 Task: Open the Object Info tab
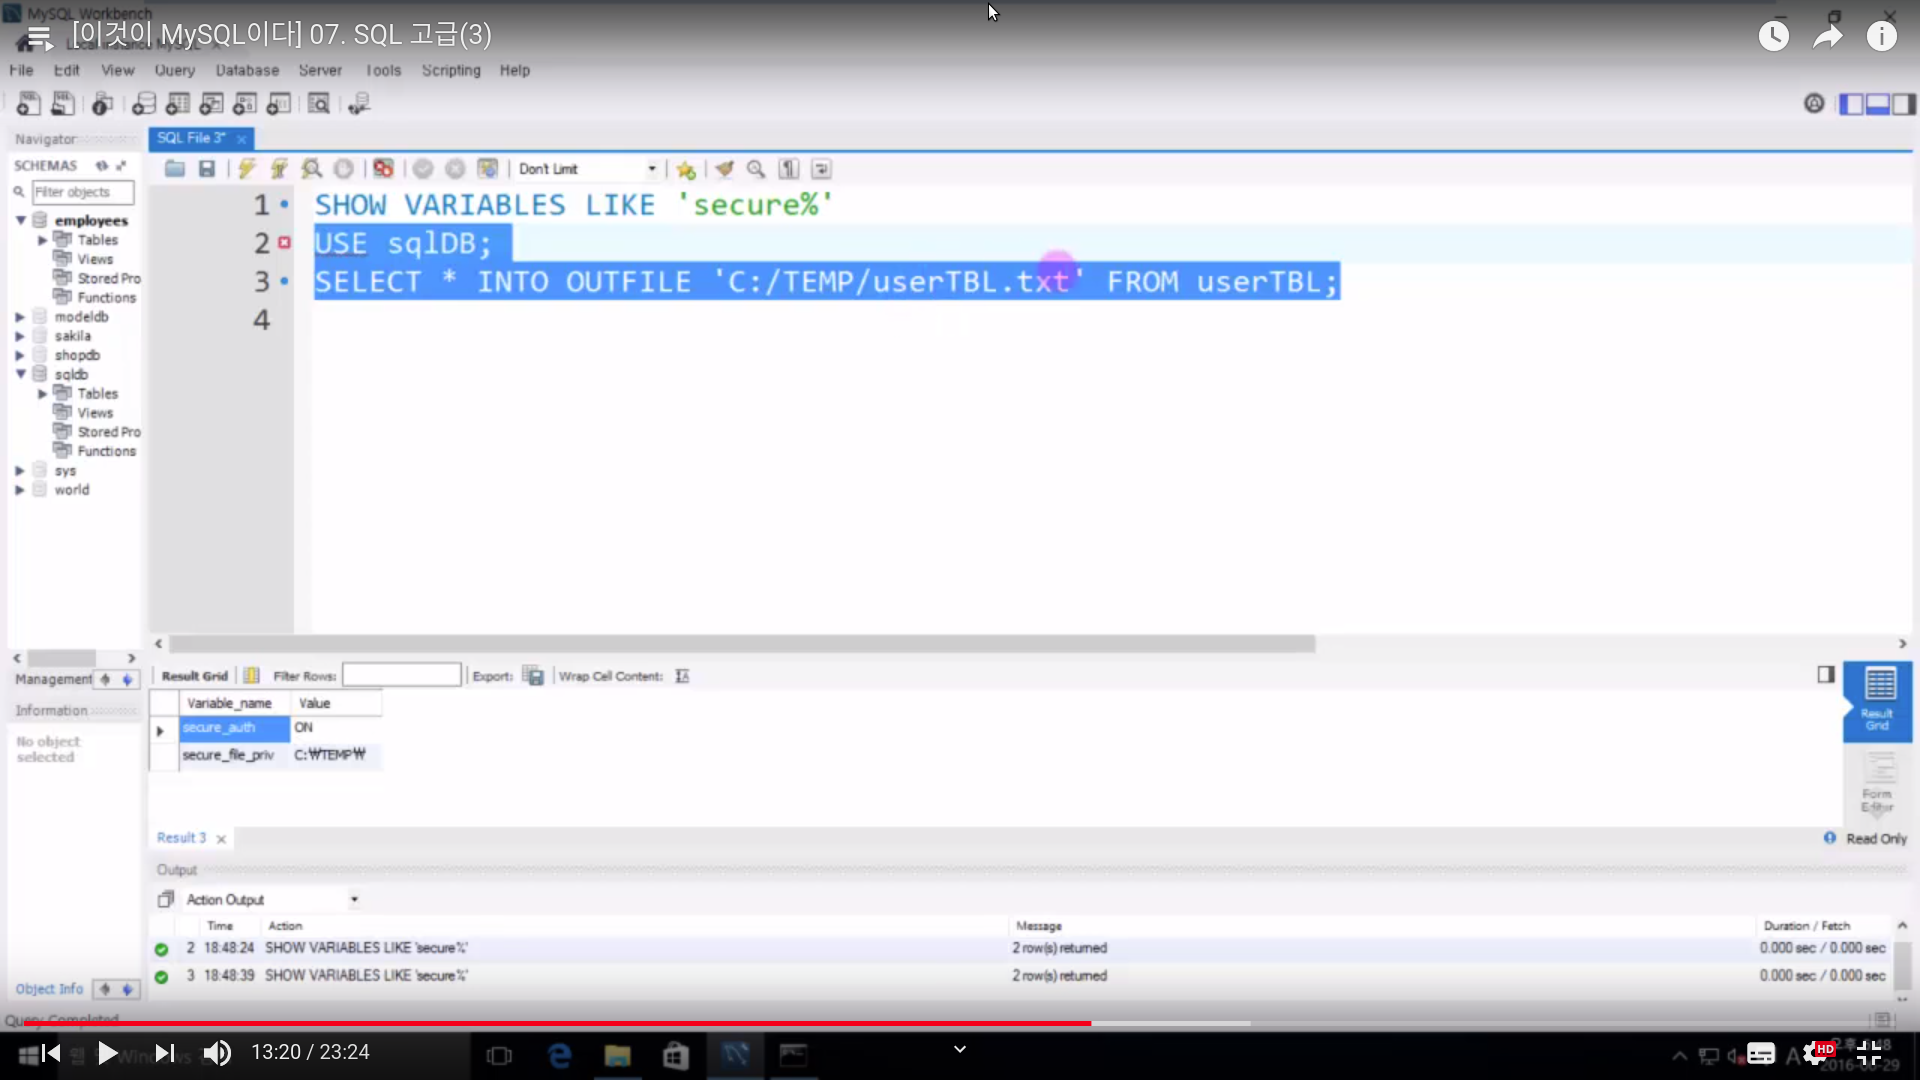[x=49, y=989]
